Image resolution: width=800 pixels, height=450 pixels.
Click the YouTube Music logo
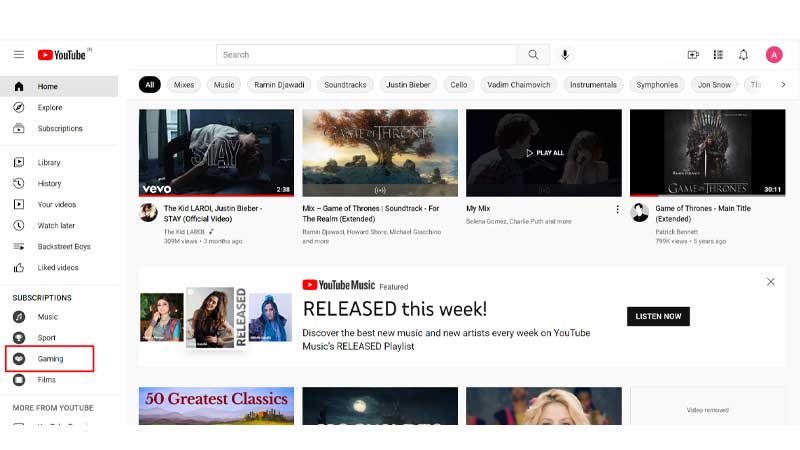click(x=339, y=285)
